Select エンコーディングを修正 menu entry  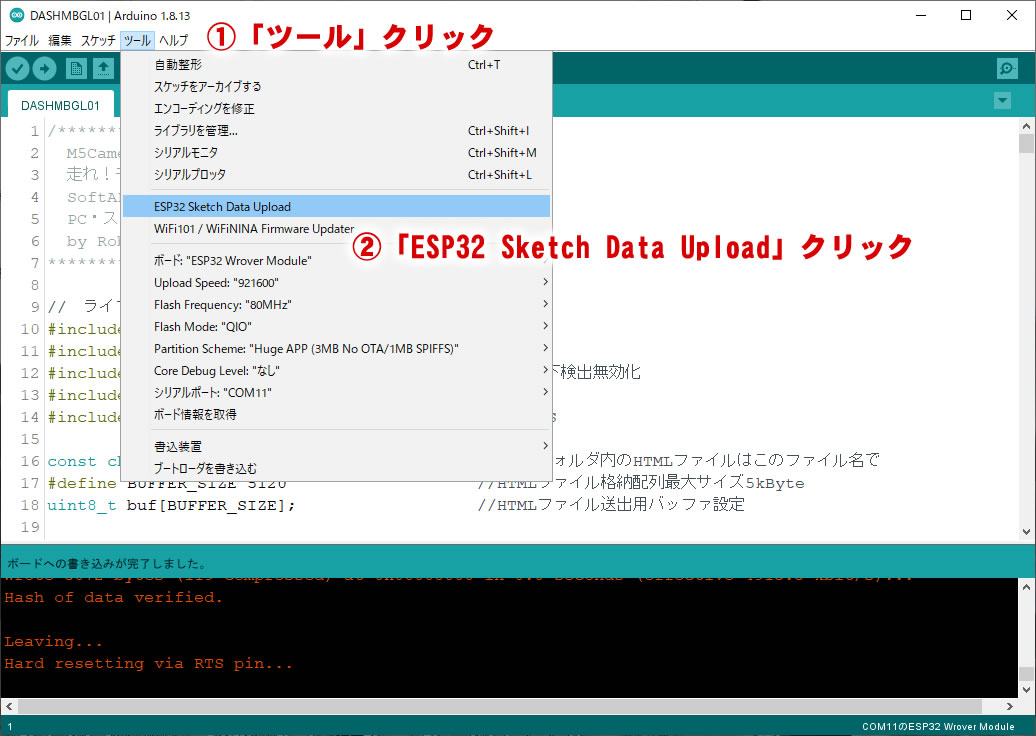[336, 108]
